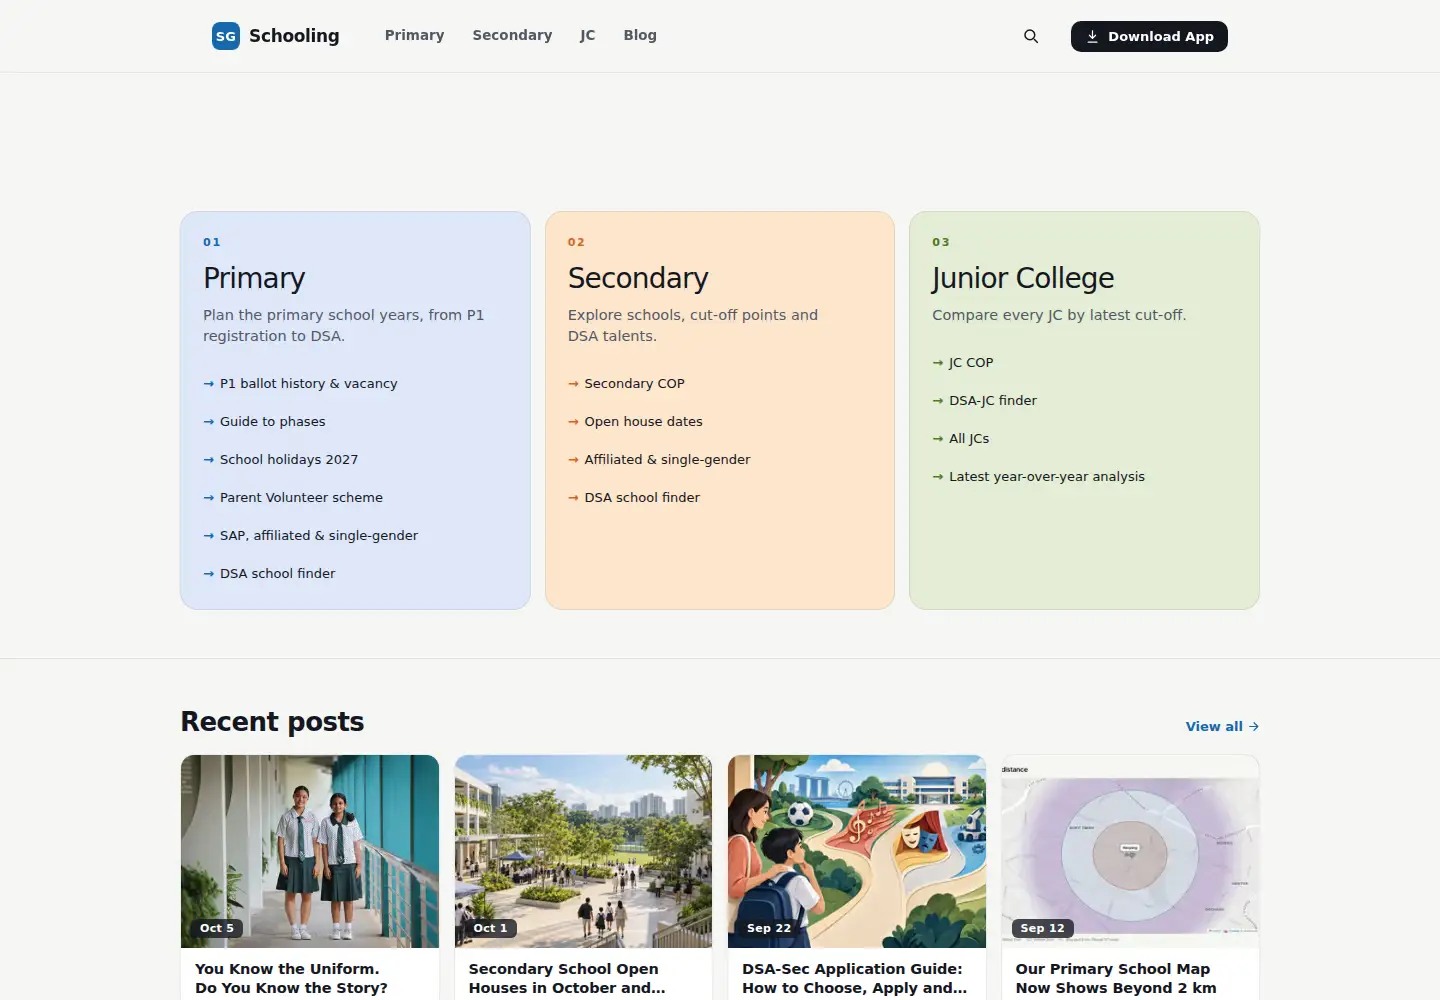Open 'Our Primary School Map' post title
Image resolution: width=1440 pixels, height=1000 pixels.
(1116, 979)
